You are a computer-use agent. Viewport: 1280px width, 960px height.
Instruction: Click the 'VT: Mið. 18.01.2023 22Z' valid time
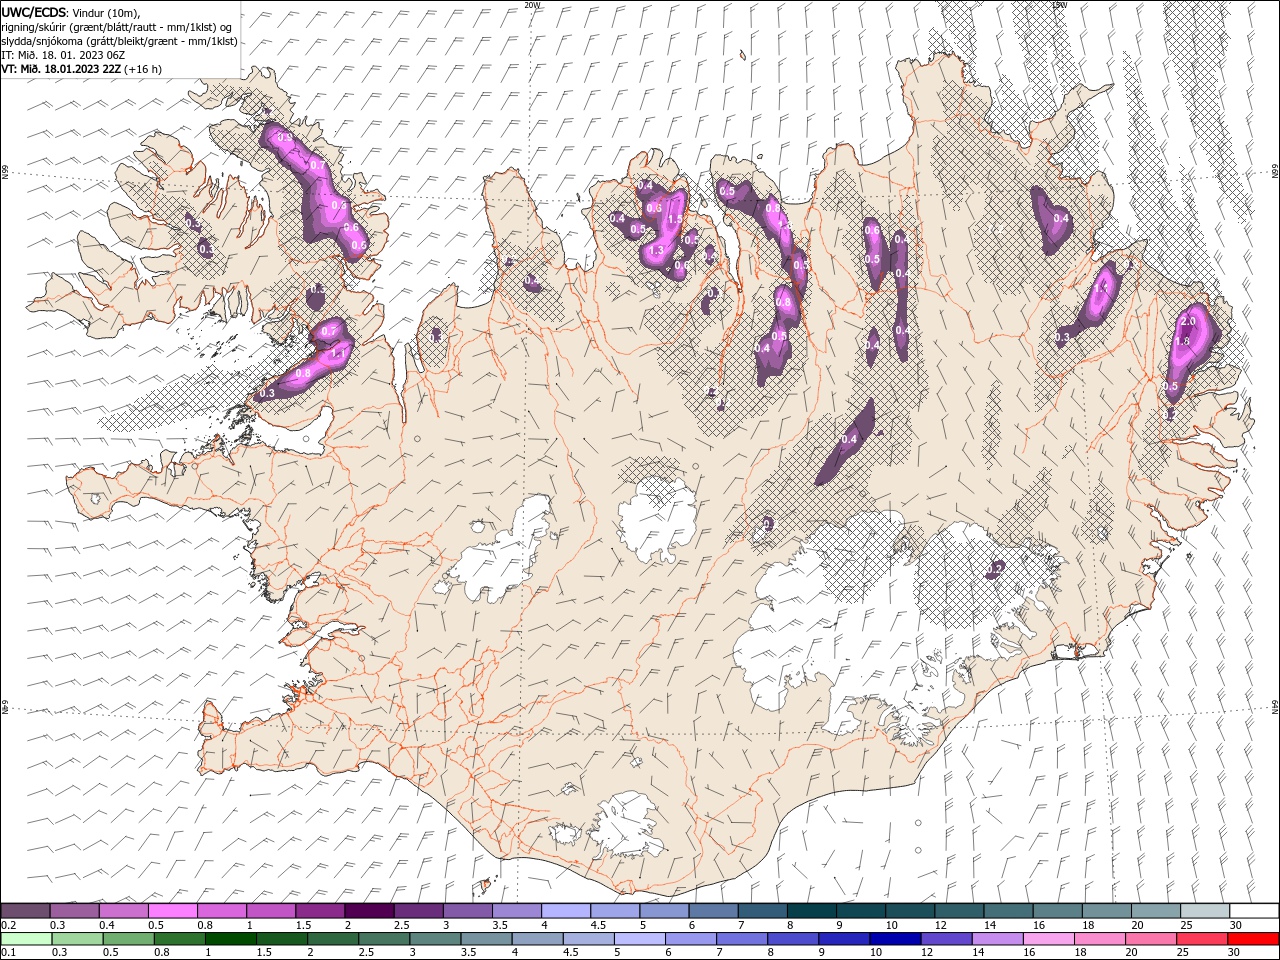(x=61, y=69)
